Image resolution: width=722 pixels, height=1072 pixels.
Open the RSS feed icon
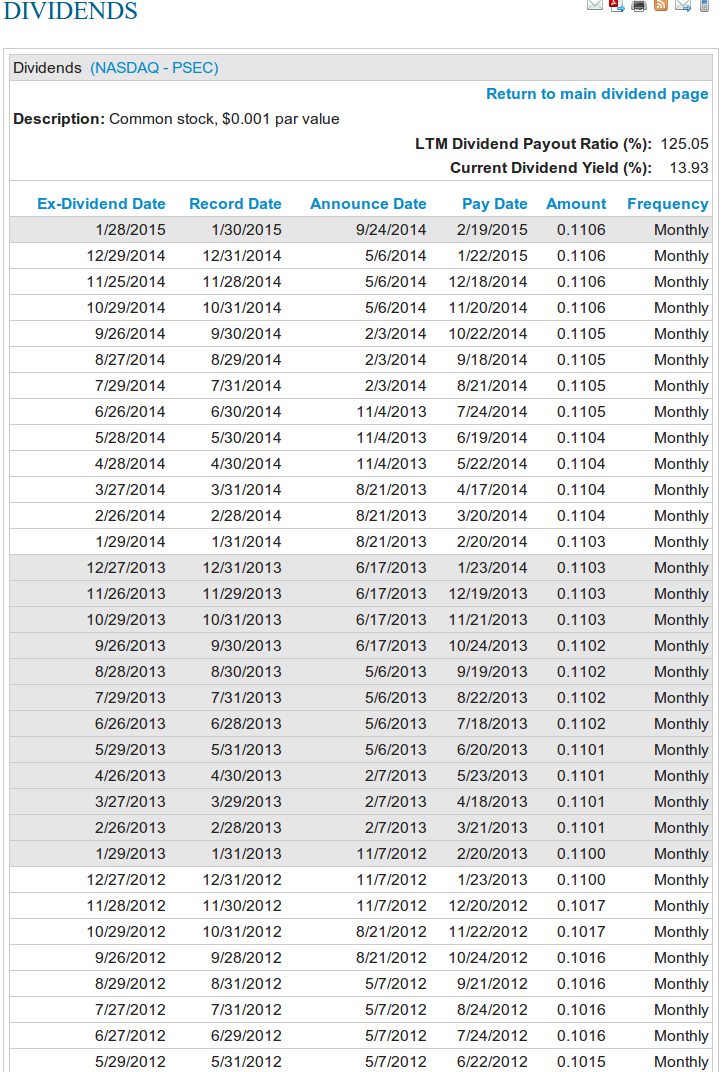pyautogui.click(x=661, y=5)
